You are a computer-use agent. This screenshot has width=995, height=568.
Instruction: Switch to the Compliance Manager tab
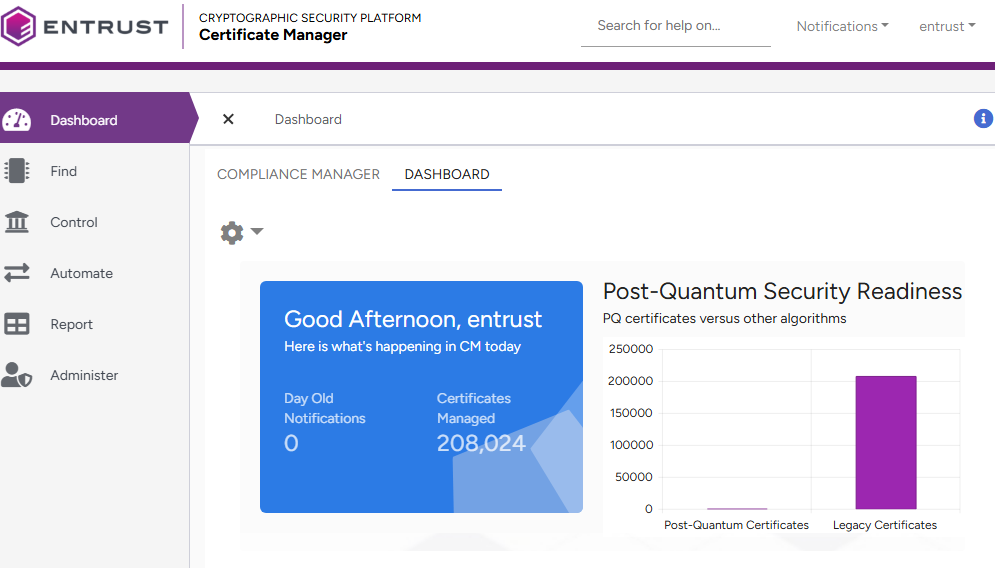point(298,174)
